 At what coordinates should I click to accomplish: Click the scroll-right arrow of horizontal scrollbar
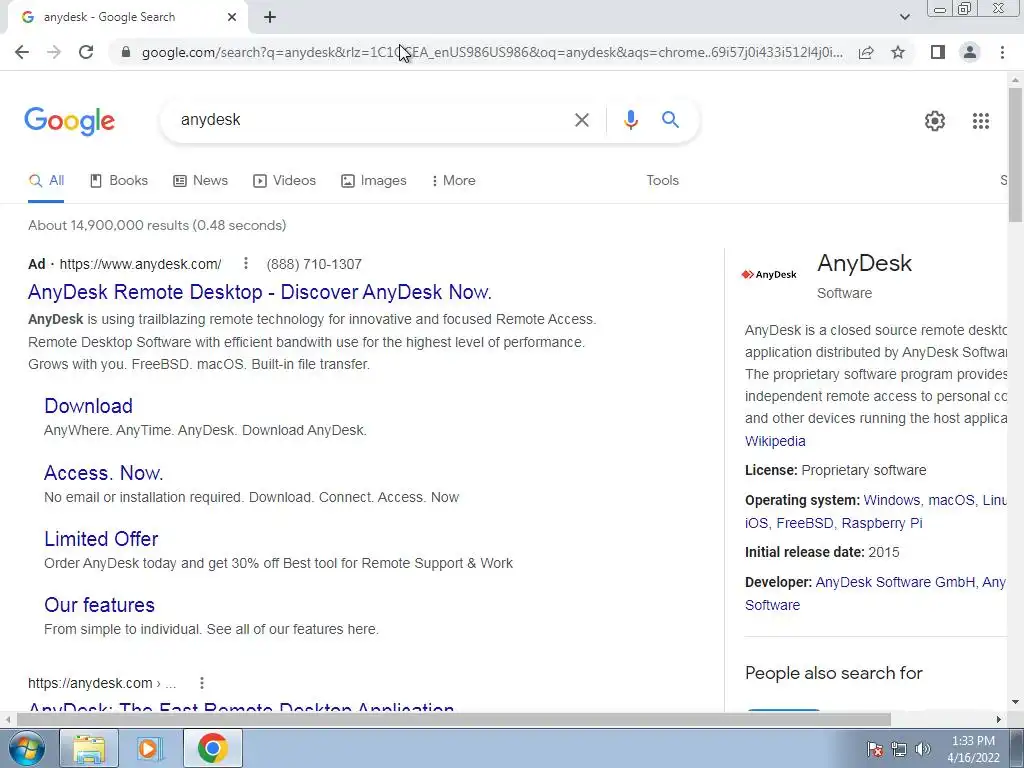click(999, 719)
